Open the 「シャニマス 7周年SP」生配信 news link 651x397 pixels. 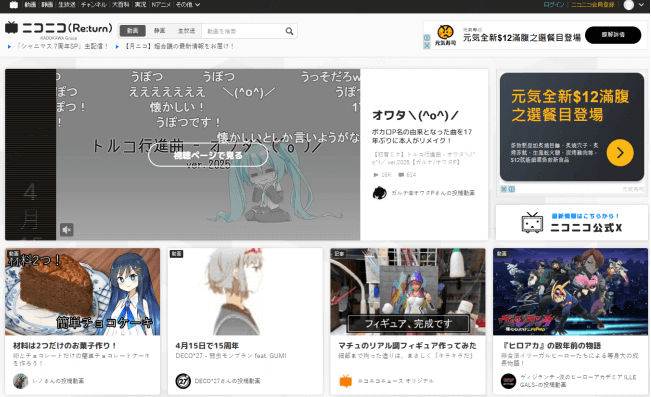(62, 47)
